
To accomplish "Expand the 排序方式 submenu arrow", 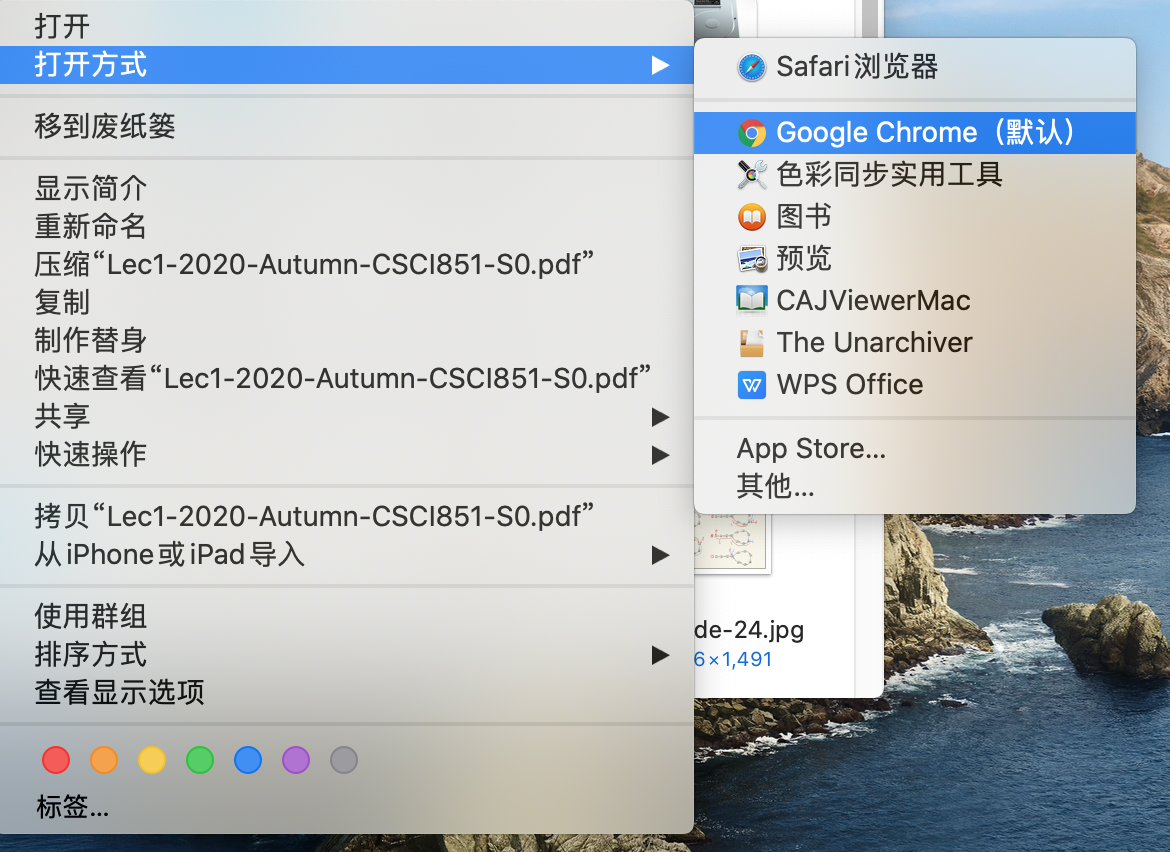I will 660,655.
